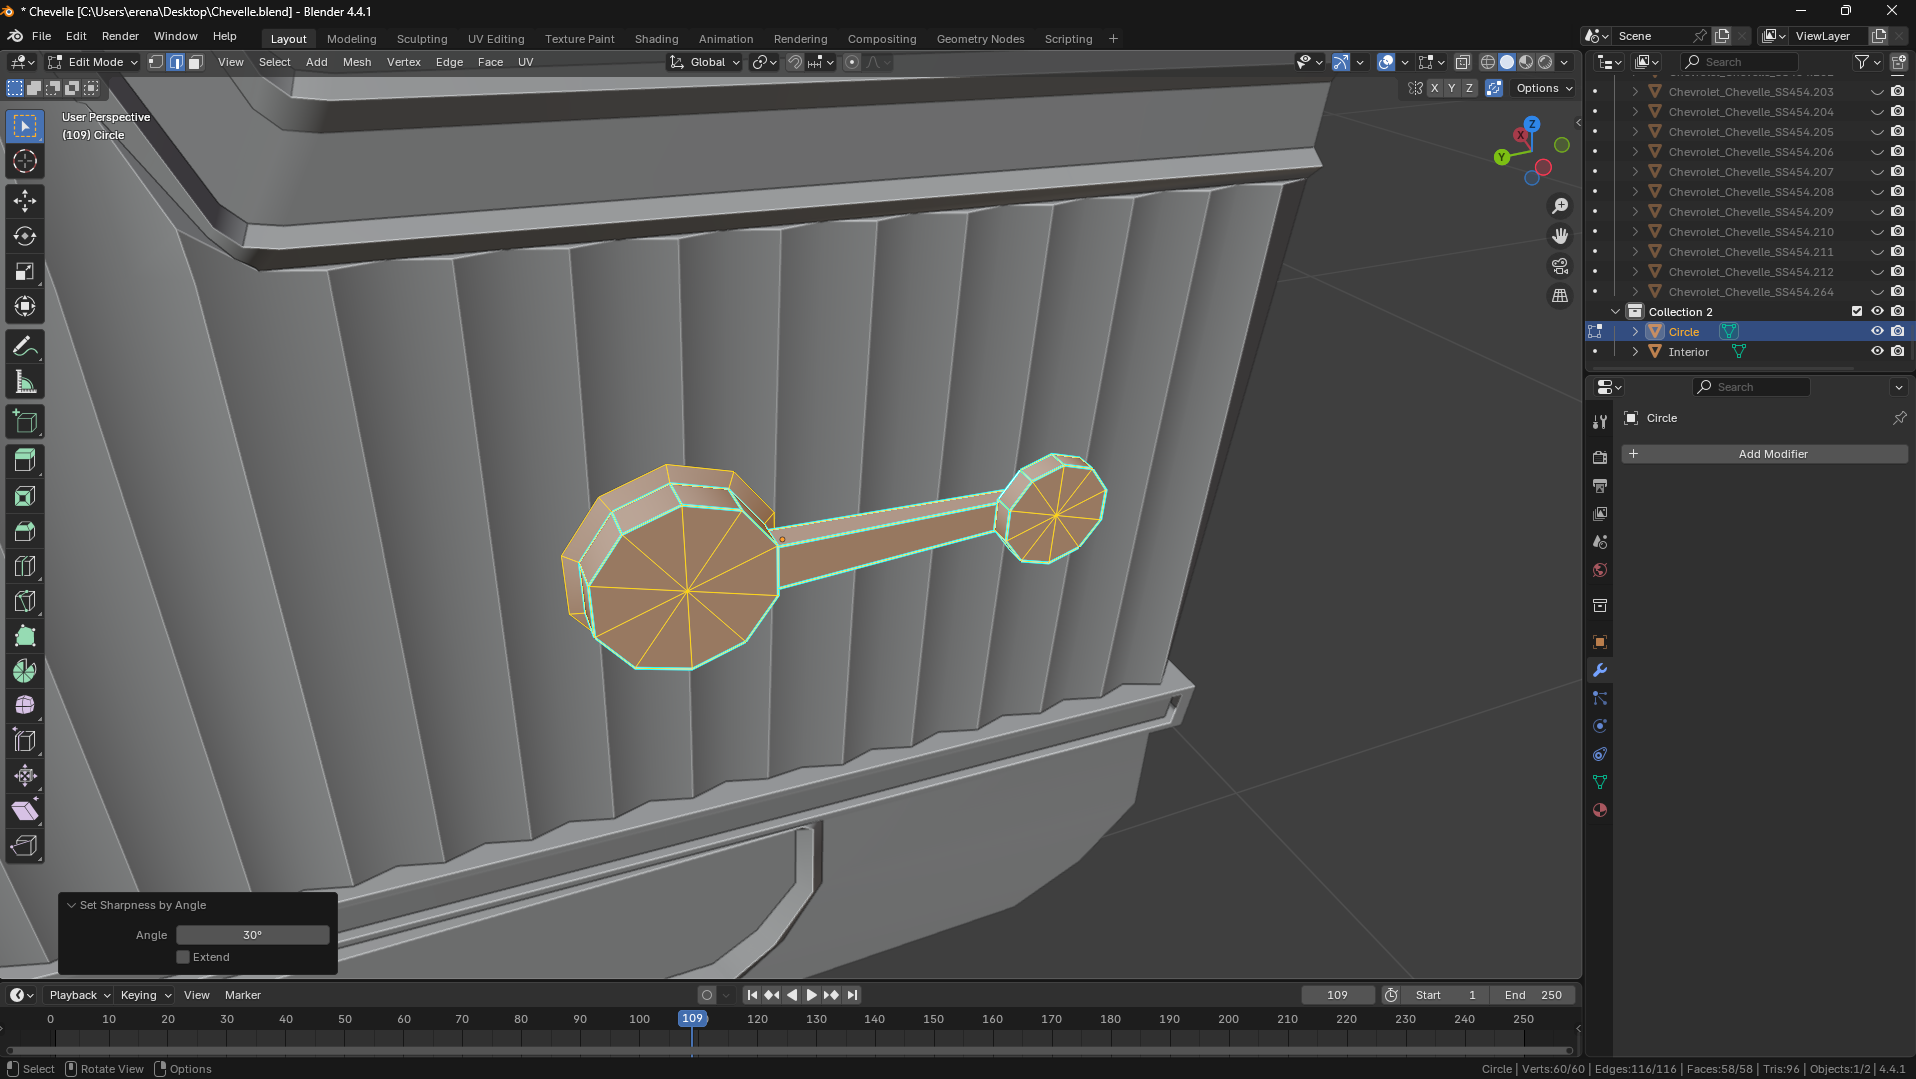Select the Smooth tool
The height and width of the screenshot is (1079, 1916).
[25, 706]
